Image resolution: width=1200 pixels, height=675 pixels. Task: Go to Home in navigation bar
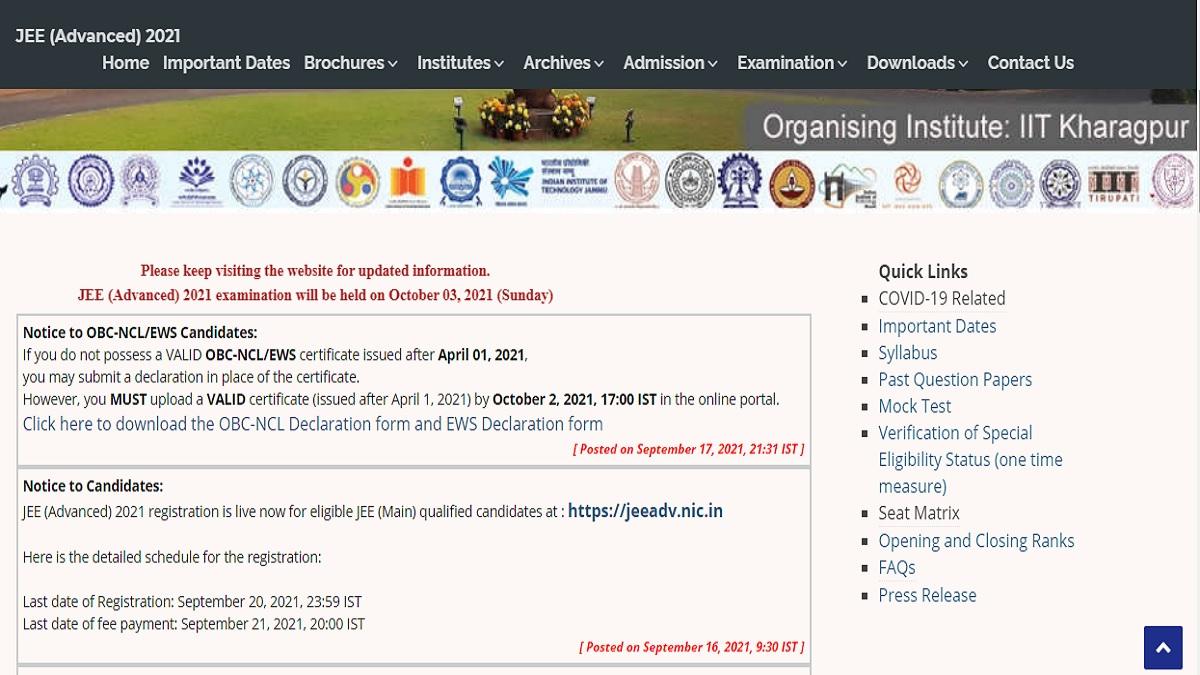coord(125,63)
